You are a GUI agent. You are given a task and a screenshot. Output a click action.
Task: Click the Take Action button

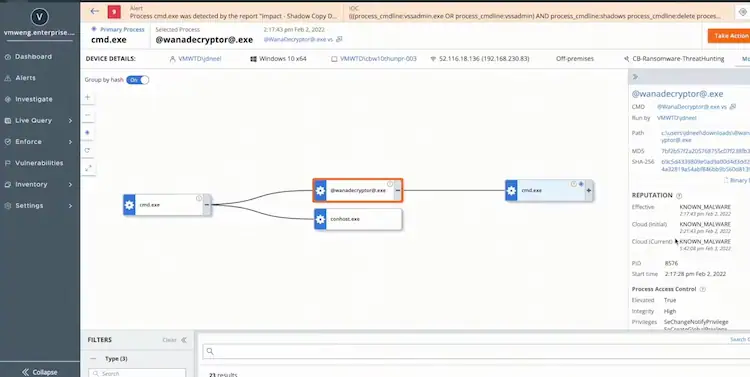click(x=729, y=36)
